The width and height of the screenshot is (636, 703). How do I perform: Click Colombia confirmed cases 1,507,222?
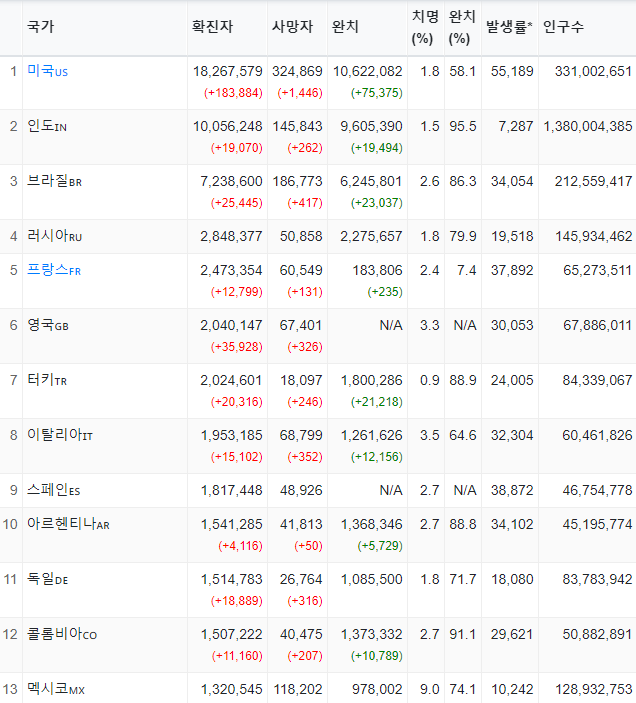point(231,634)
